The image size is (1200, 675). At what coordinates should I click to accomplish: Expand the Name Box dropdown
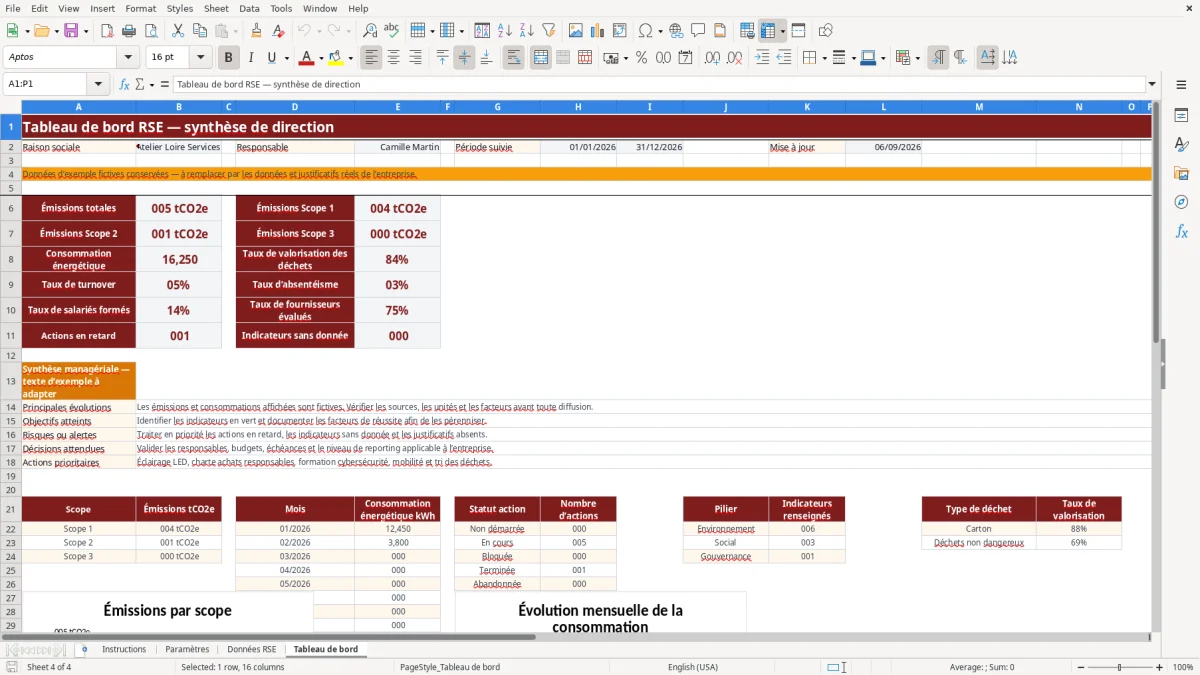[x=98, y=85]
